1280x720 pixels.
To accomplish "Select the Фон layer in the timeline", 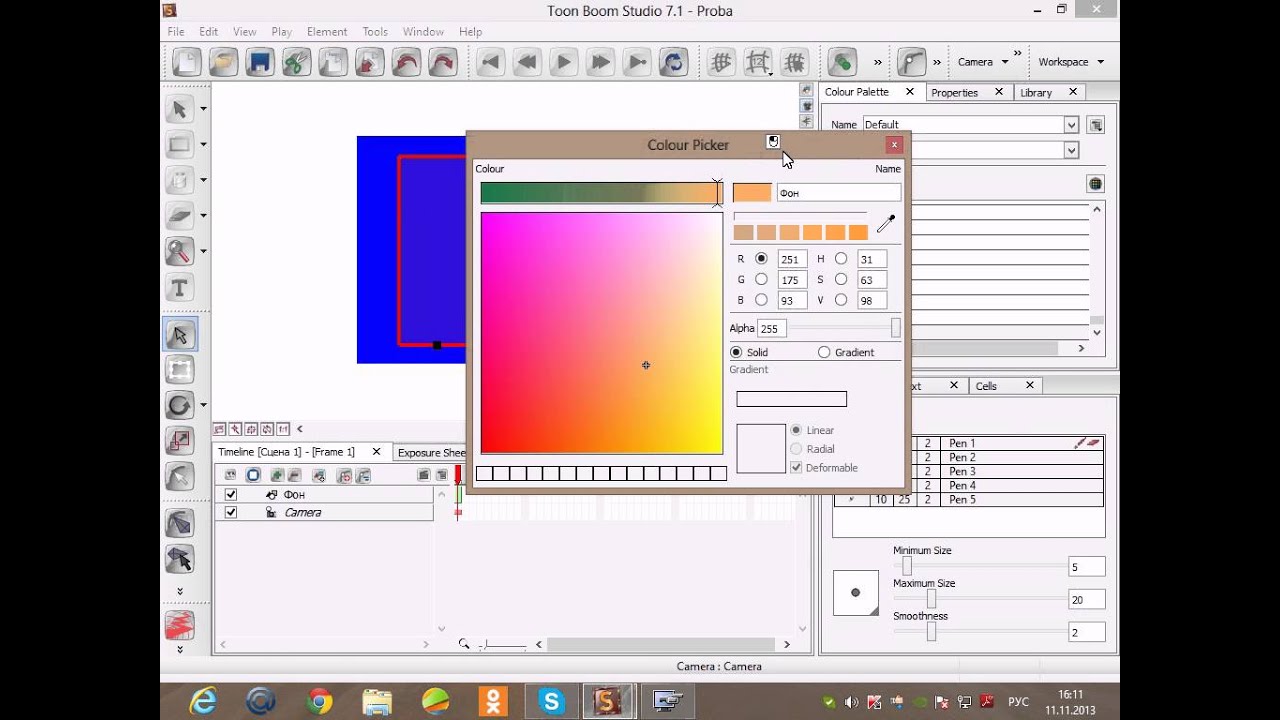I will coord(325,495).
